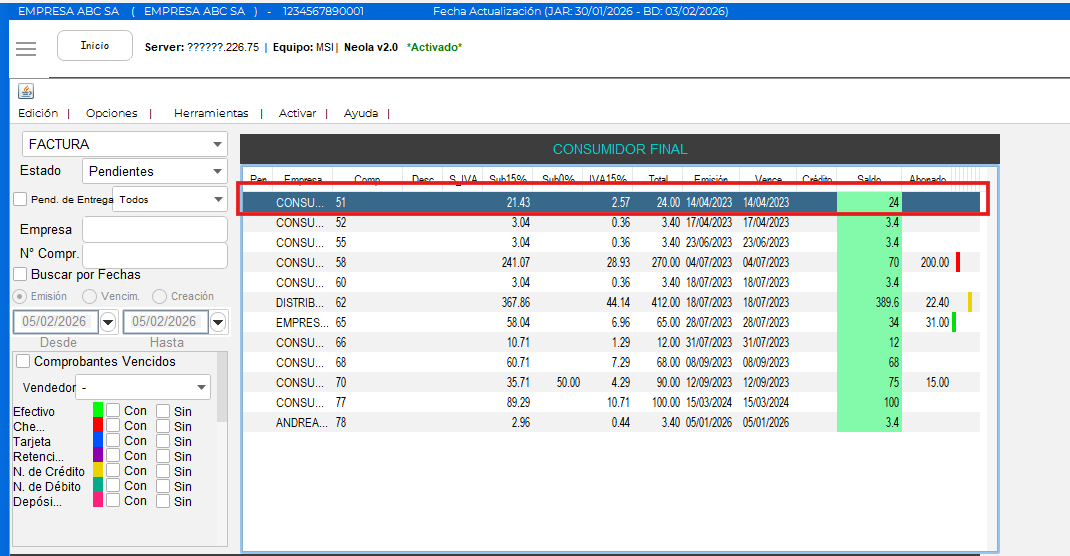Click the red payment marker on invoice 58
The height and width of the screenshot is (556, 1070).
(x=957, y=262)
